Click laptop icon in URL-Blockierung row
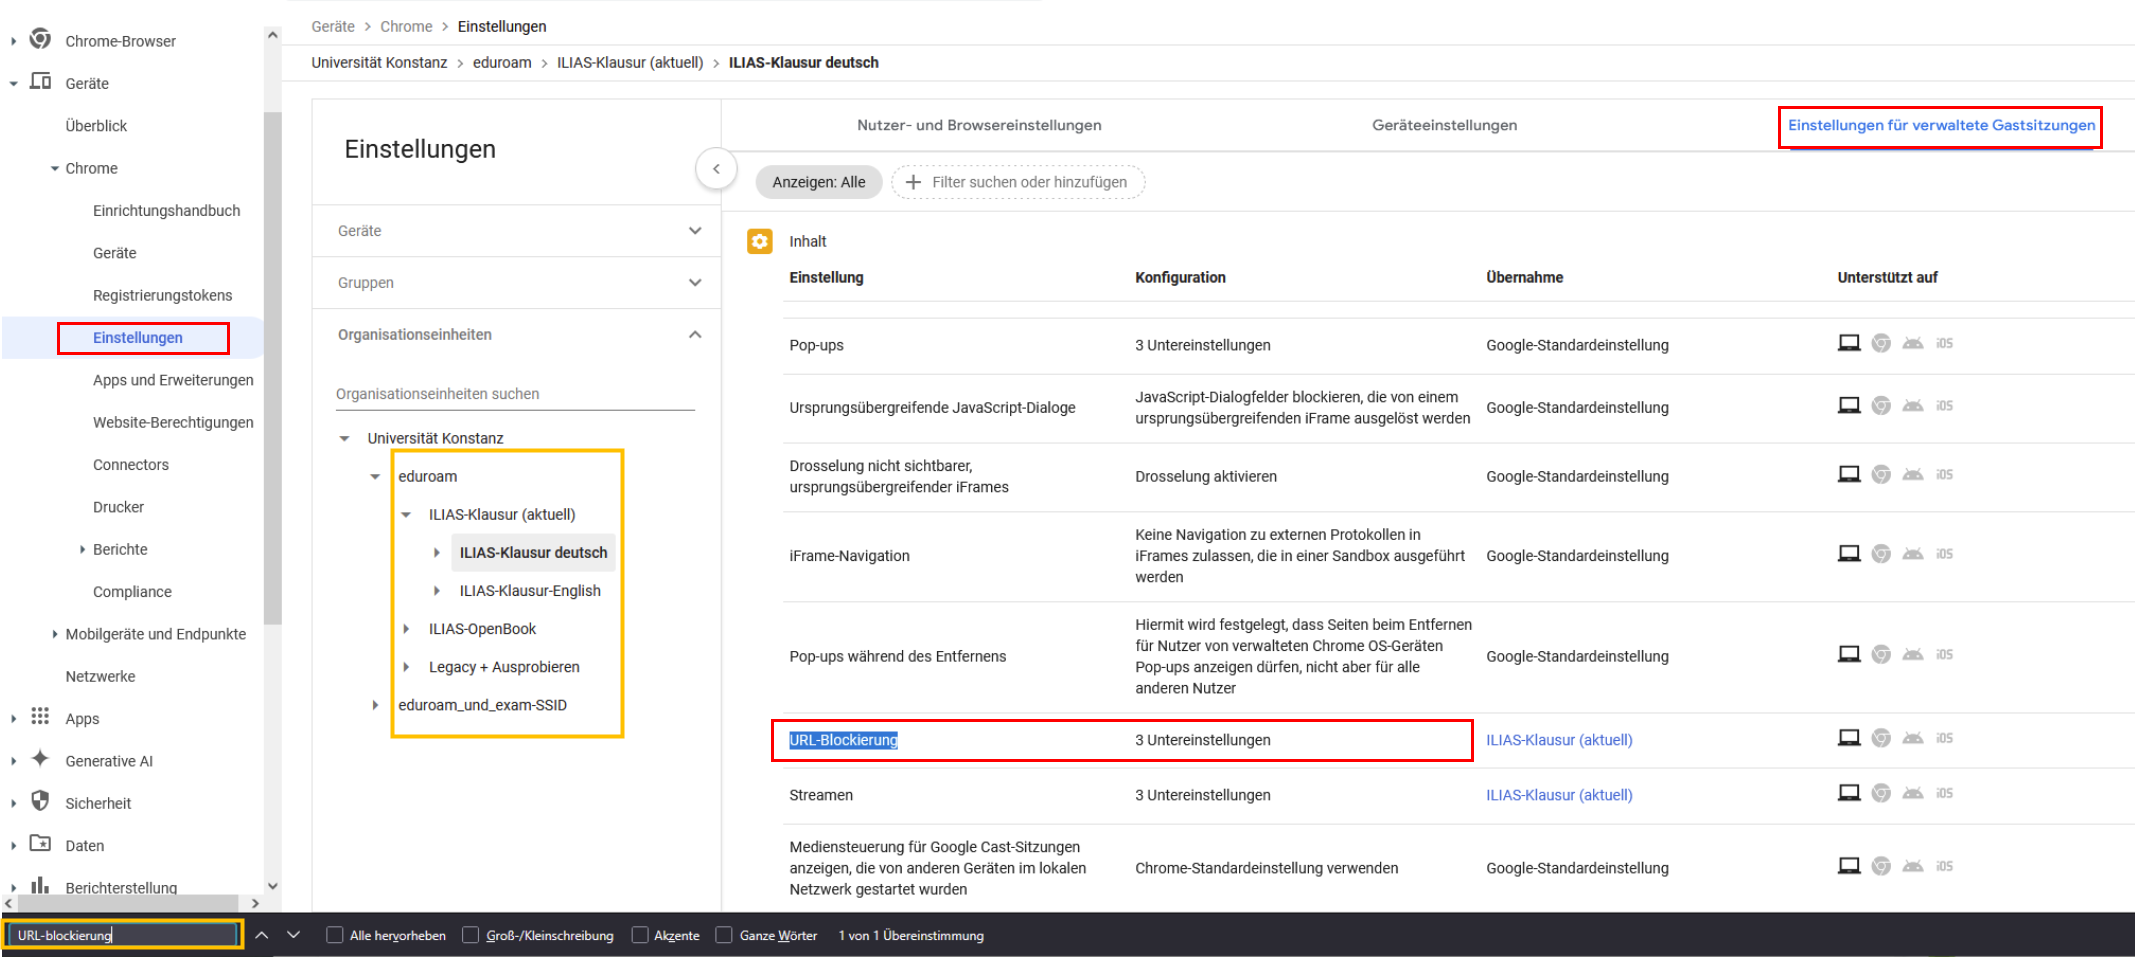Image resolution: width=2135 pixels, height=958 pixels. coord(1849,738)
